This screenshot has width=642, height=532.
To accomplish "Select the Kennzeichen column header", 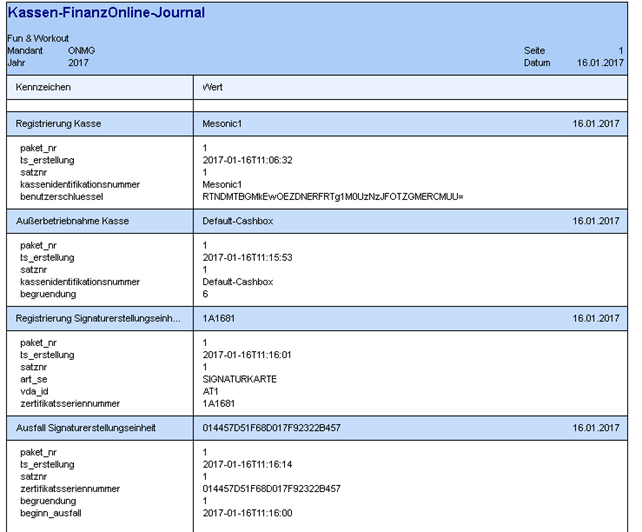I will click(x=44, y=88).
